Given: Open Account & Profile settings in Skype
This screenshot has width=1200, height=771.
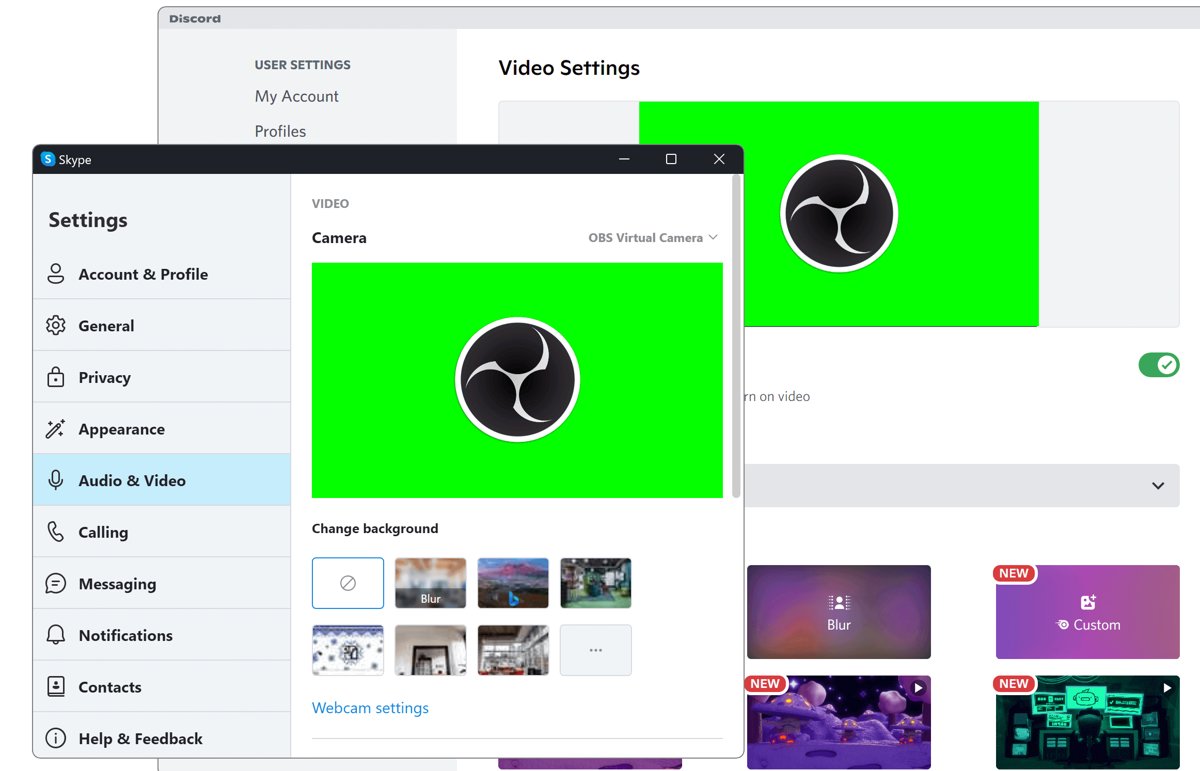Looking at the screenshot, I should 162,274.
